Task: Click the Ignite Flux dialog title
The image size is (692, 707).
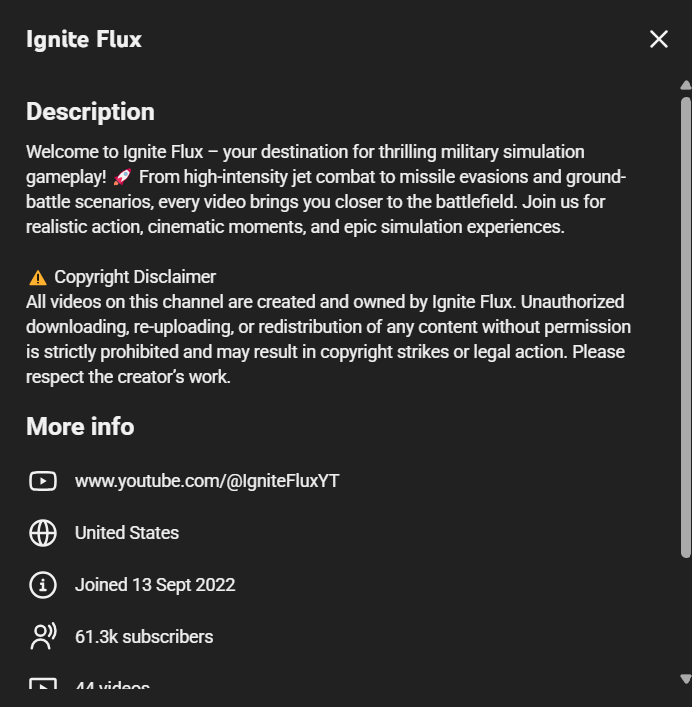Action: click(84, 40)
